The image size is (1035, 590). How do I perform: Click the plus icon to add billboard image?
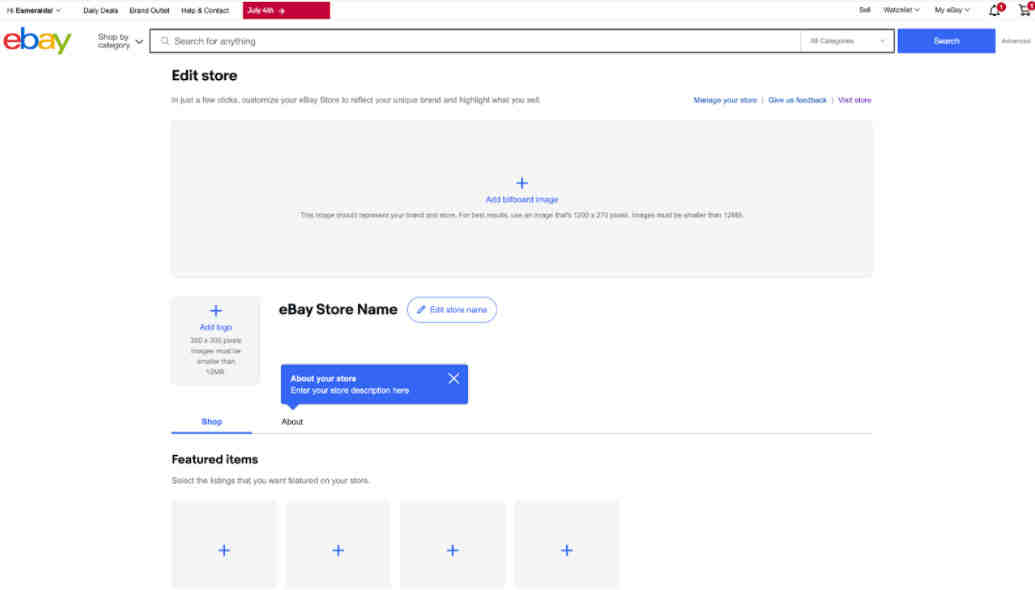[x=521, y=183]
